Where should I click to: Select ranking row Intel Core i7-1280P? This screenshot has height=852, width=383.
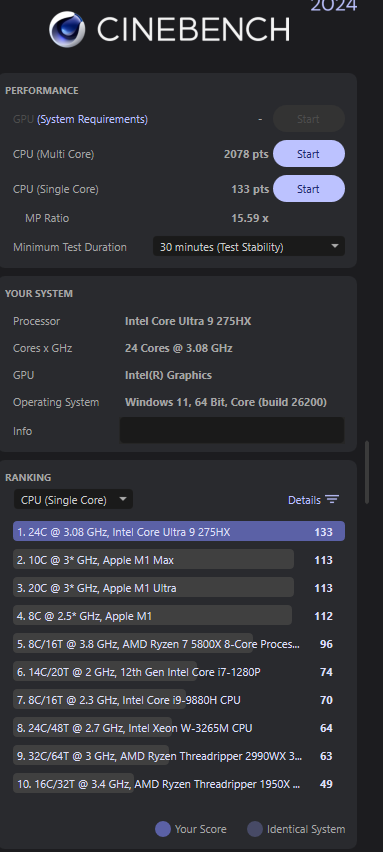(179, 672)
